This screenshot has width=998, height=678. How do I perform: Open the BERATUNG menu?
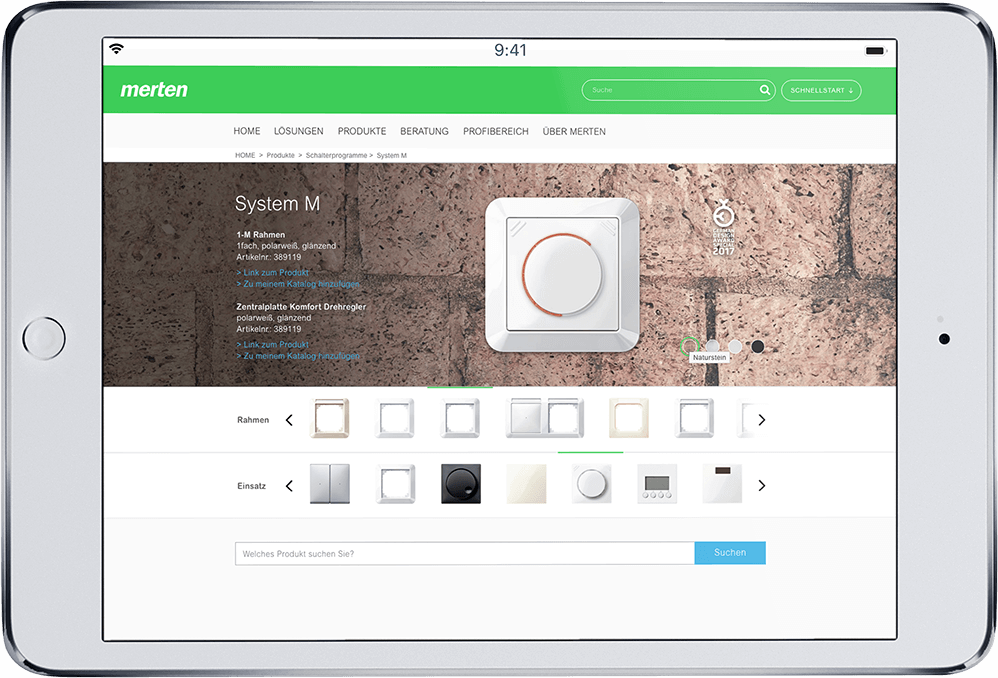click(x=424, y=131)
